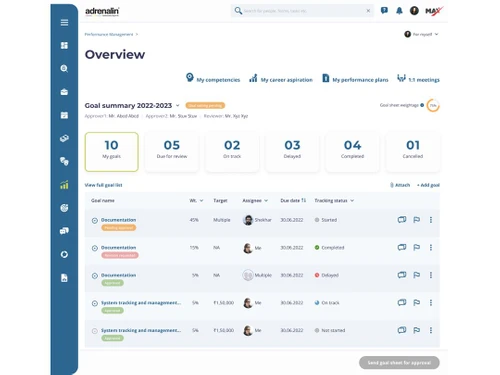Image resolution: width=500 pixels, height=375 pixels.
Task: Open the dashboard icon in sidebar
Action: 64,45
